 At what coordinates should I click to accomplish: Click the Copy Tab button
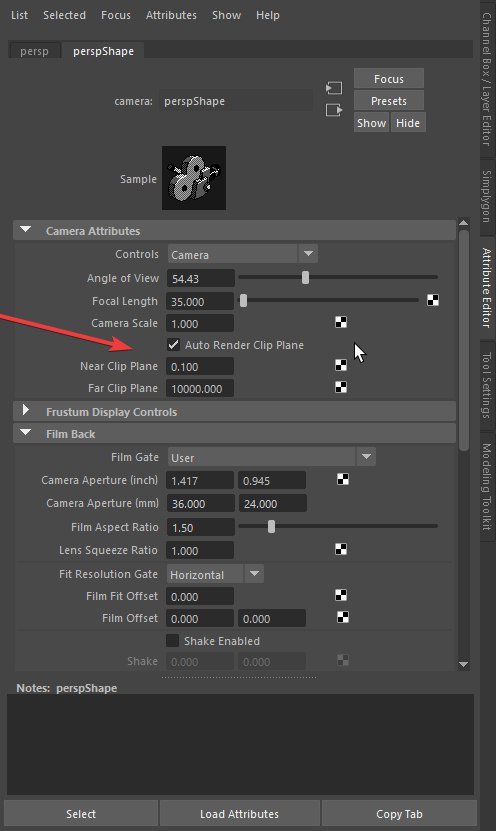400,814
